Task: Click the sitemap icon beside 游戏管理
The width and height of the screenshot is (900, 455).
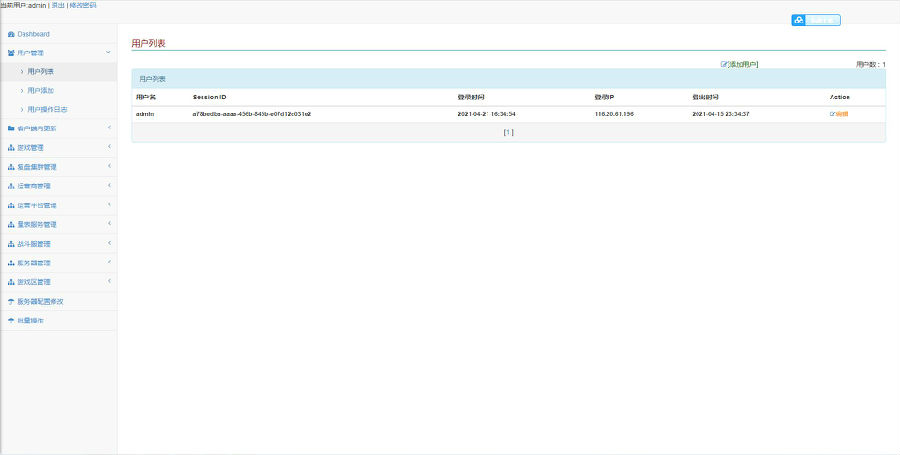Action: pyautogui.click(x=11, y=148)
